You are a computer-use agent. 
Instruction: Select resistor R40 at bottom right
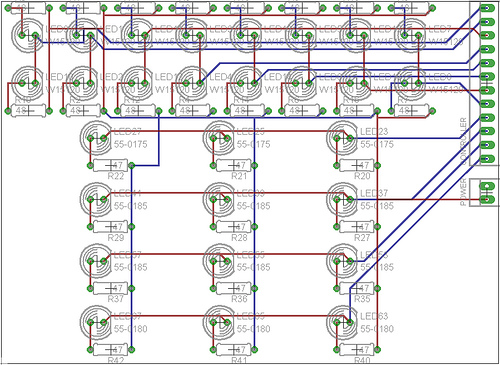[357, 349]
